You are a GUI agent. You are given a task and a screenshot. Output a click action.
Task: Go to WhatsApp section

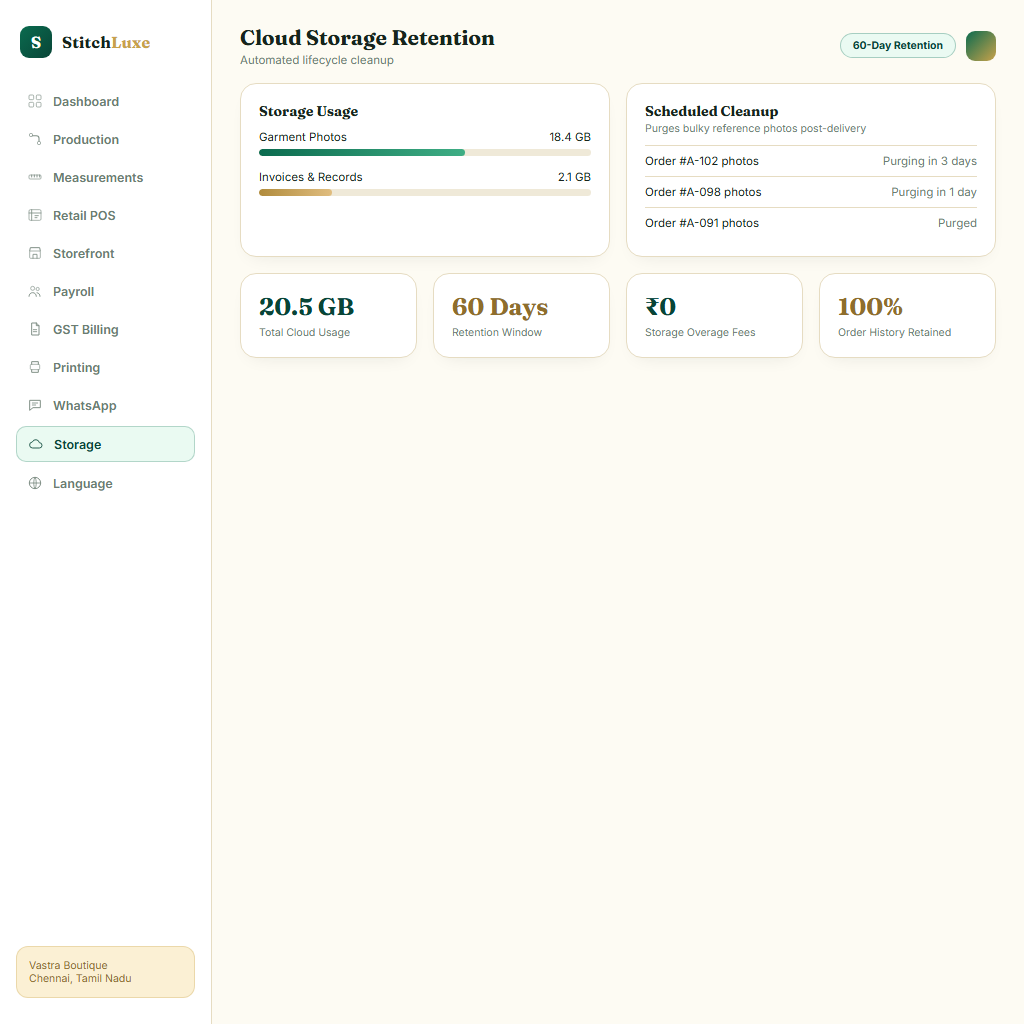tap(105, 405)
